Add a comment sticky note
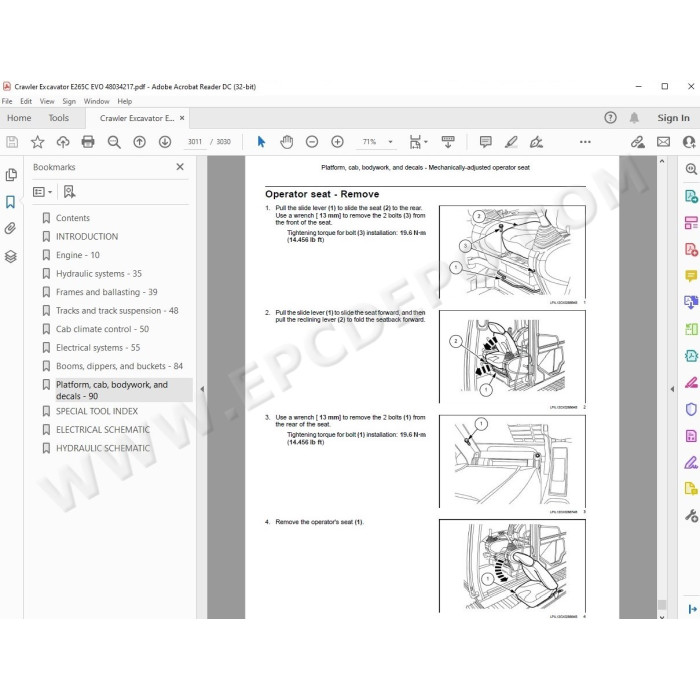 485,142
